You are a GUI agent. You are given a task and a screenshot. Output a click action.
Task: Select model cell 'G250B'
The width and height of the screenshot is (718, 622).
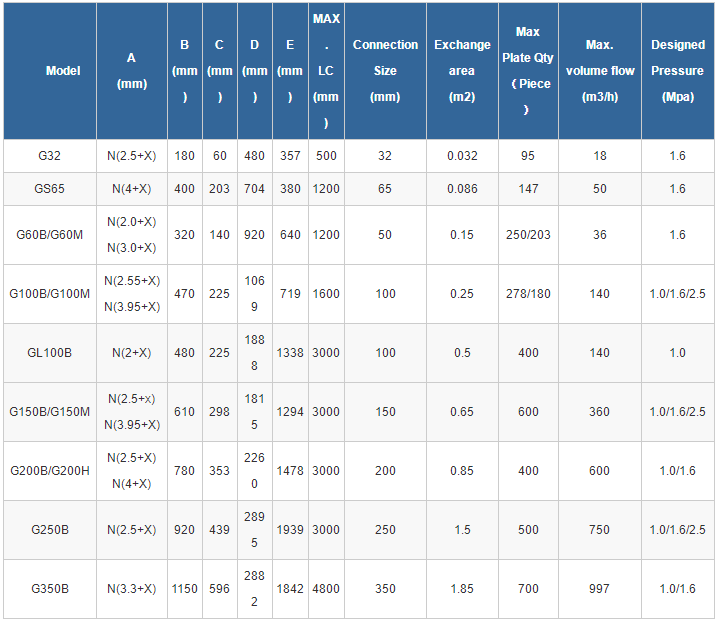(x=49, y=530)
